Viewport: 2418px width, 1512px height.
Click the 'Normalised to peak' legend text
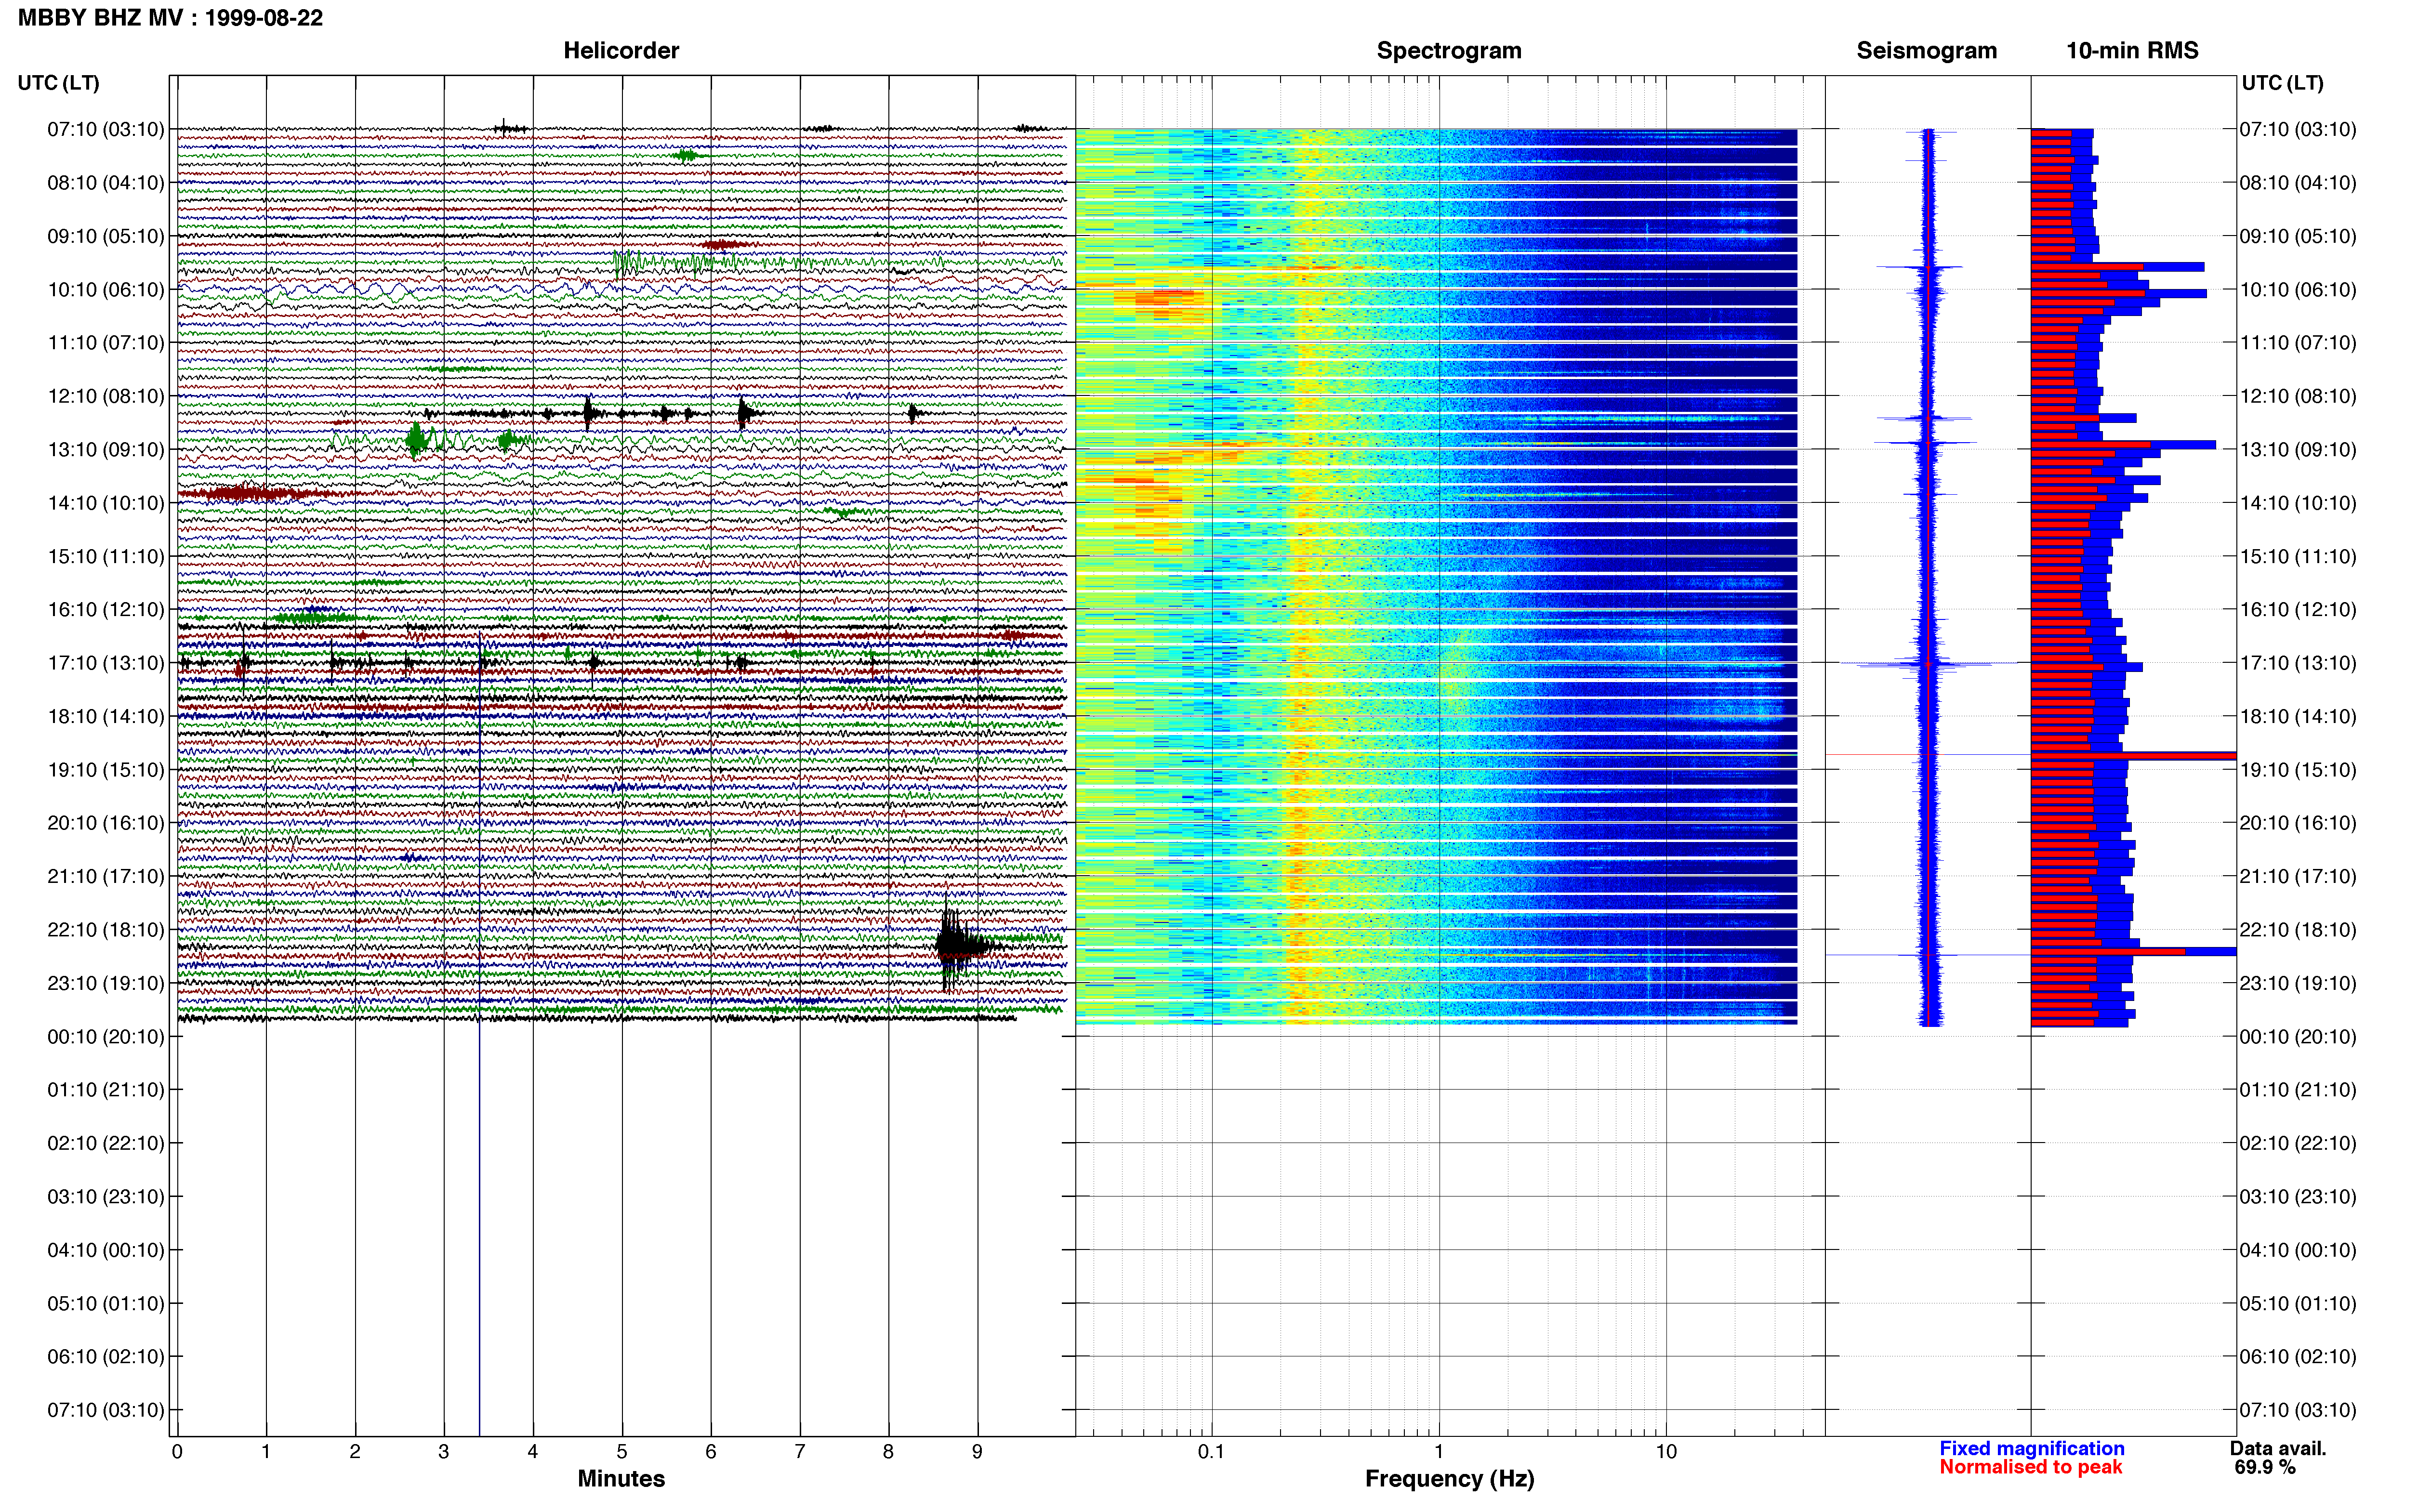(x=2030, y=1468)
